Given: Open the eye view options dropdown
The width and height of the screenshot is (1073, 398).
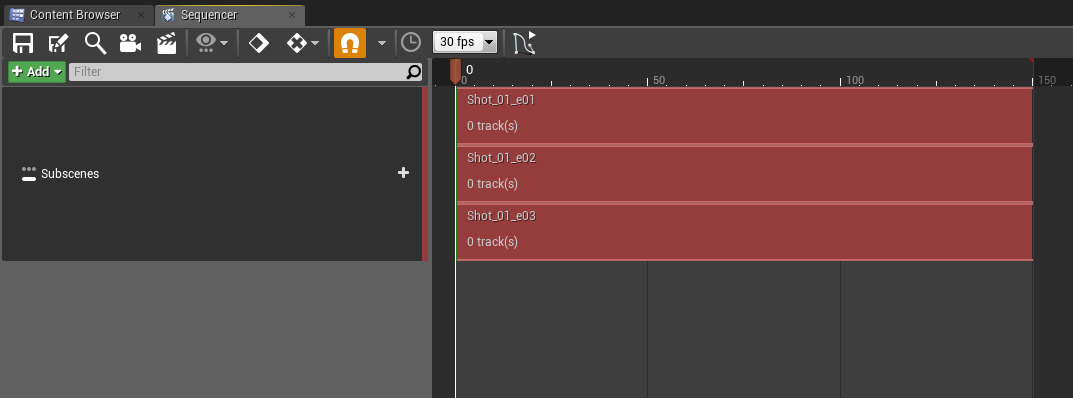Looking at the screenshot, I should pyautogui.click(x=212, y=43).
